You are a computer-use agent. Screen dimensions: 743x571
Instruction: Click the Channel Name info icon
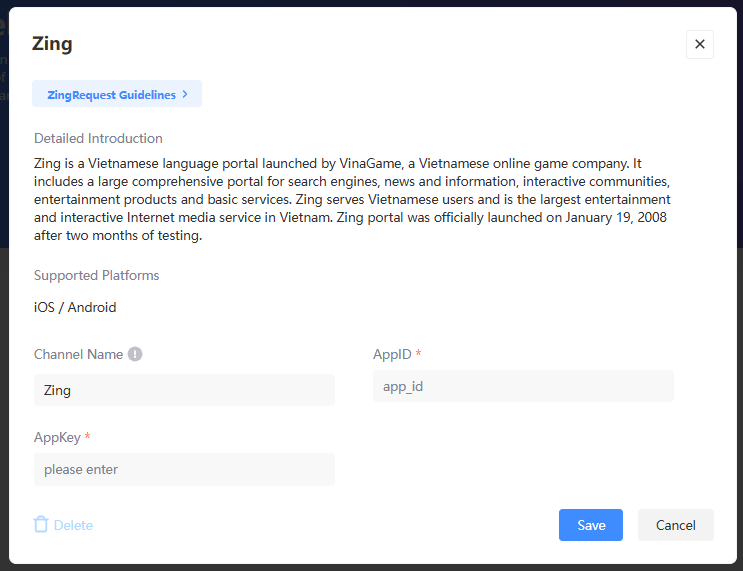point(135,354)
